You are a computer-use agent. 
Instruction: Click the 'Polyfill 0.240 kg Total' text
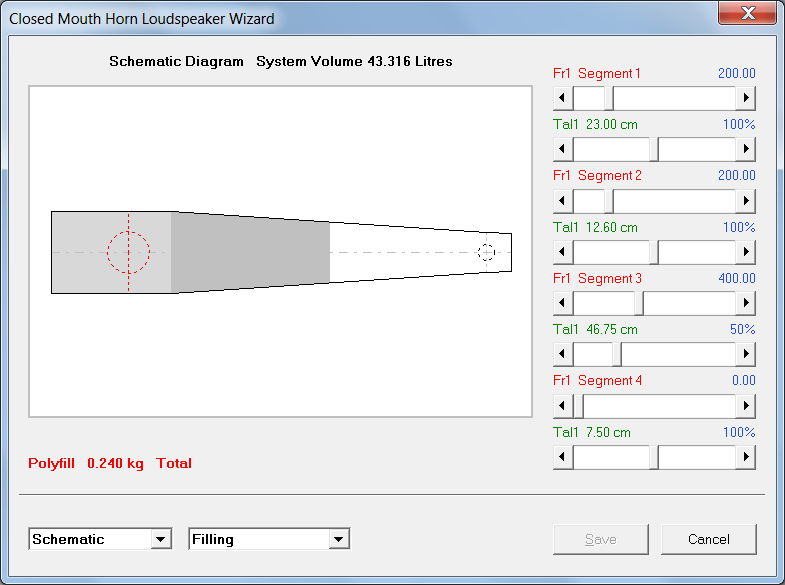pyautogui.click(x=110, y=463)
